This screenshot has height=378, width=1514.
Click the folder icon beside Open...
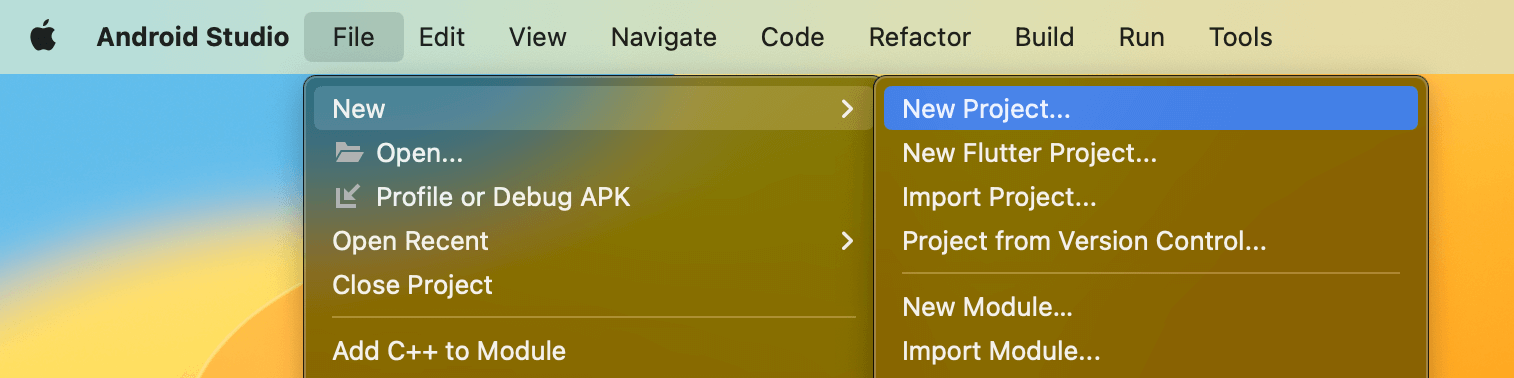pos(348,153)
